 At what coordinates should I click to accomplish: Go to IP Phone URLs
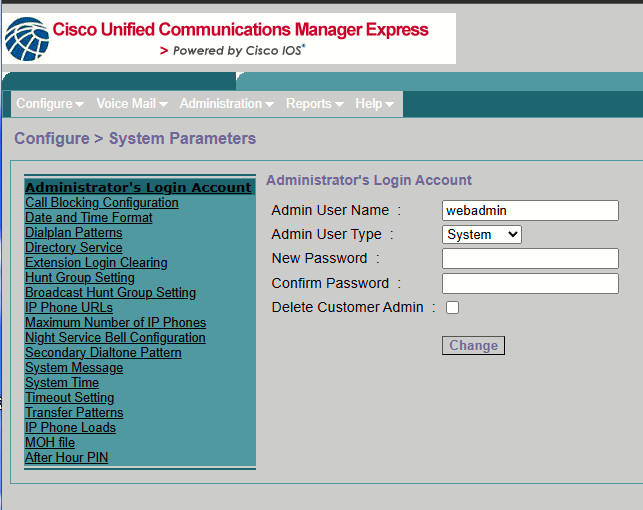point(69,307)
